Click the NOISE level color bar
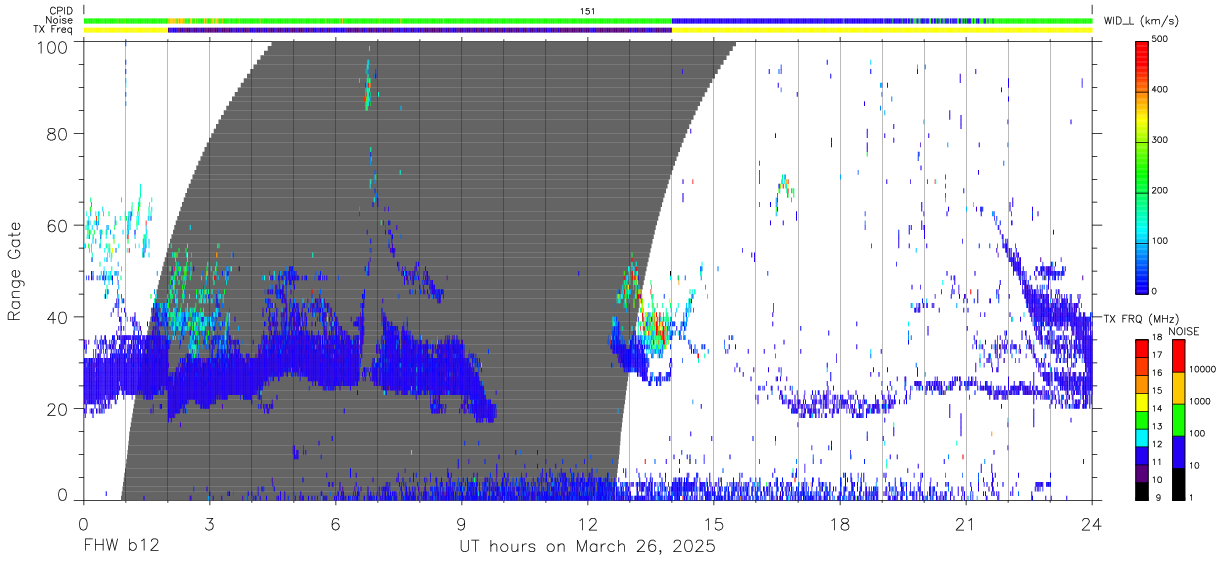The image size is (1228, 567). [1178, 419]
